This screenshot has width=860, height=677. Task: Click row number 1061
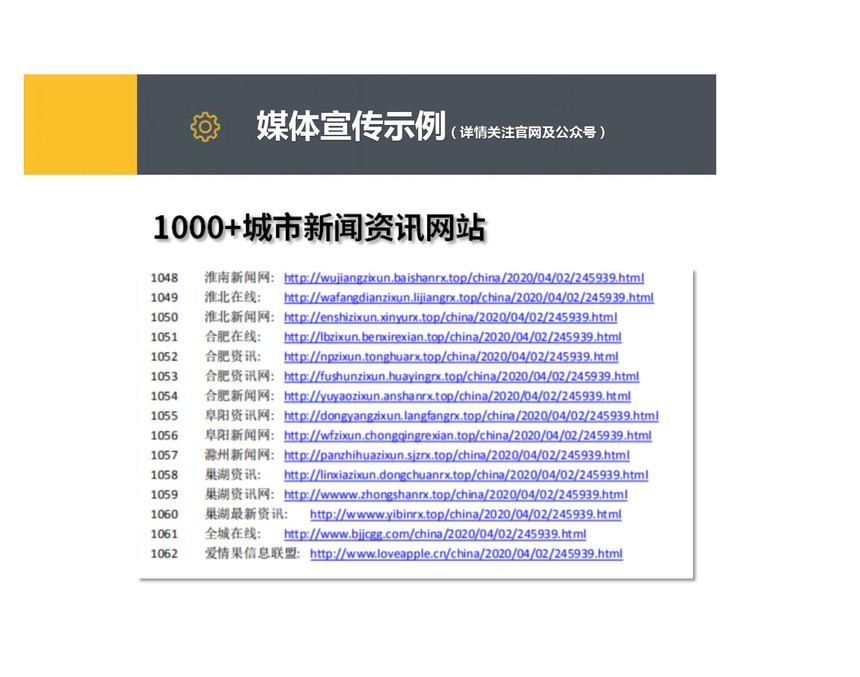coord(165,535)
